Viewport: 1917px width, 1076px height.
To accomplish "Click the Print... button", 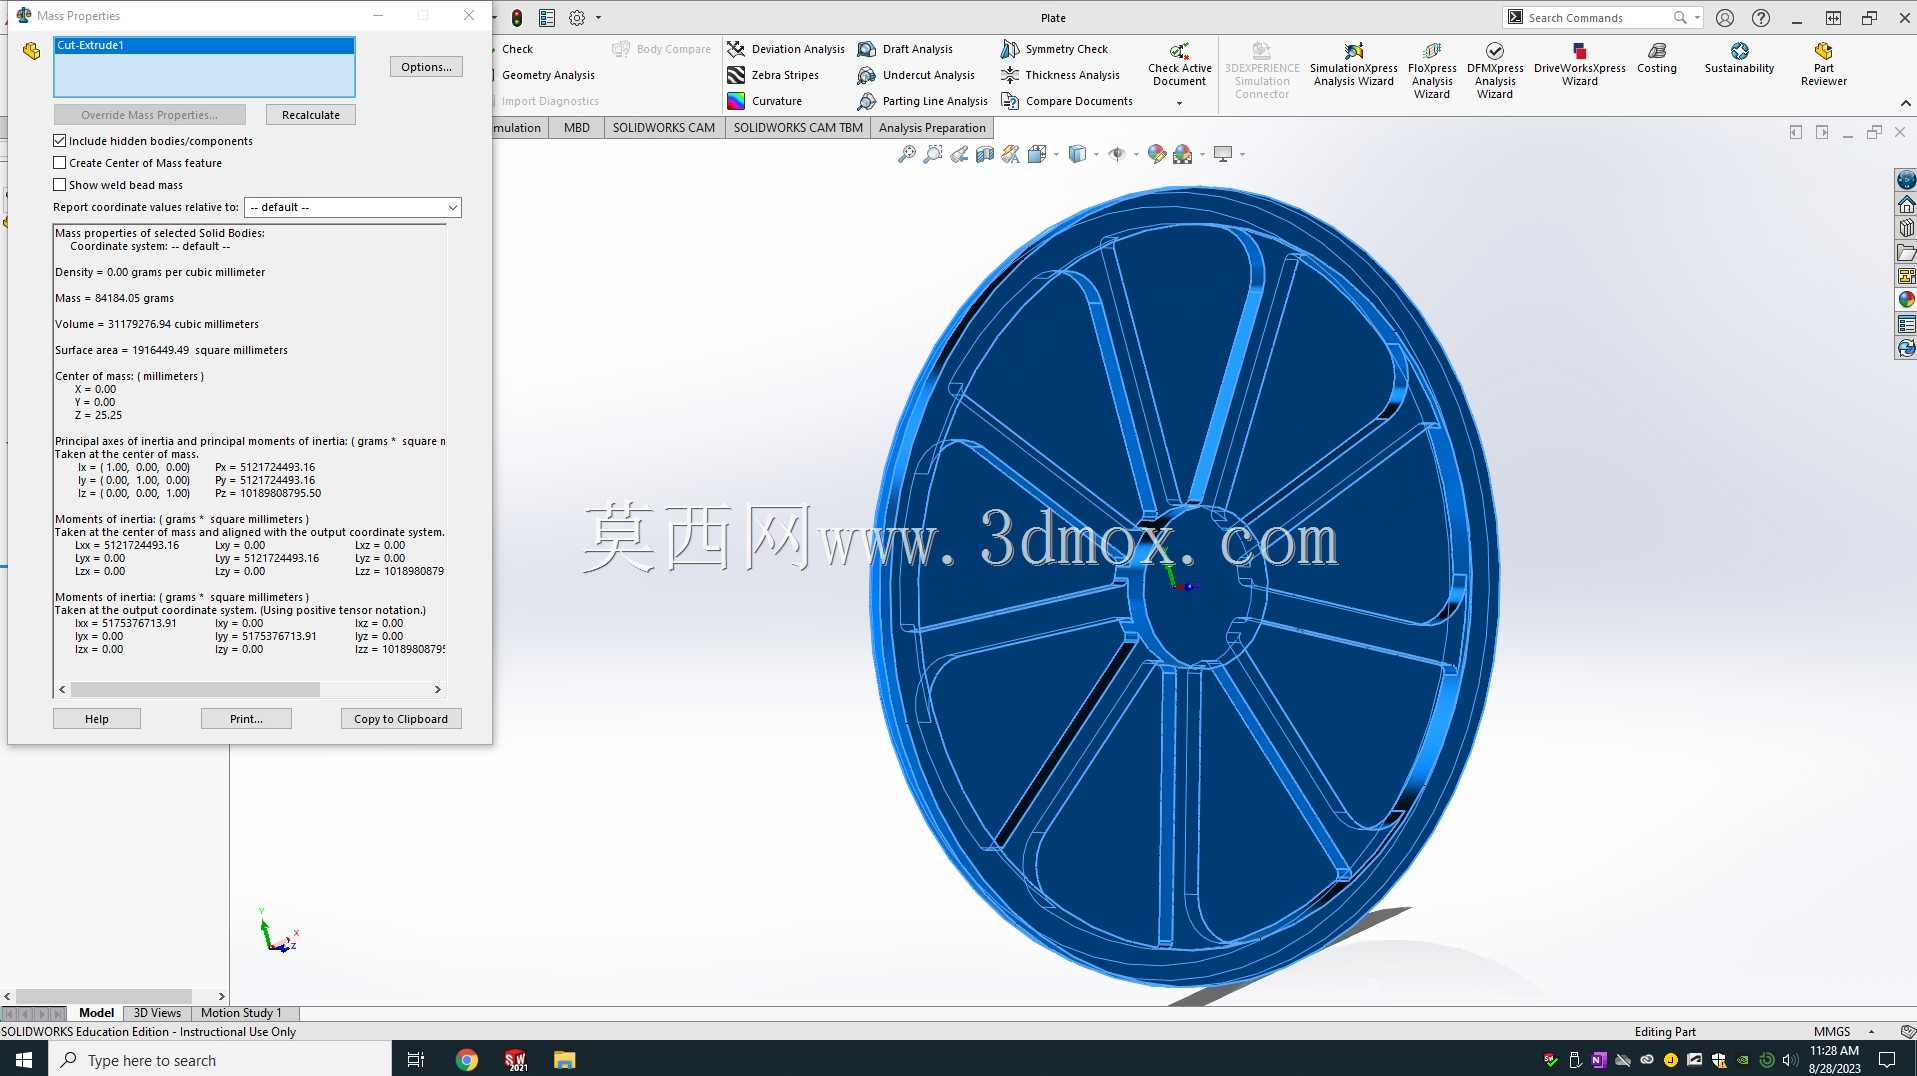I will [x=246, y=719].
